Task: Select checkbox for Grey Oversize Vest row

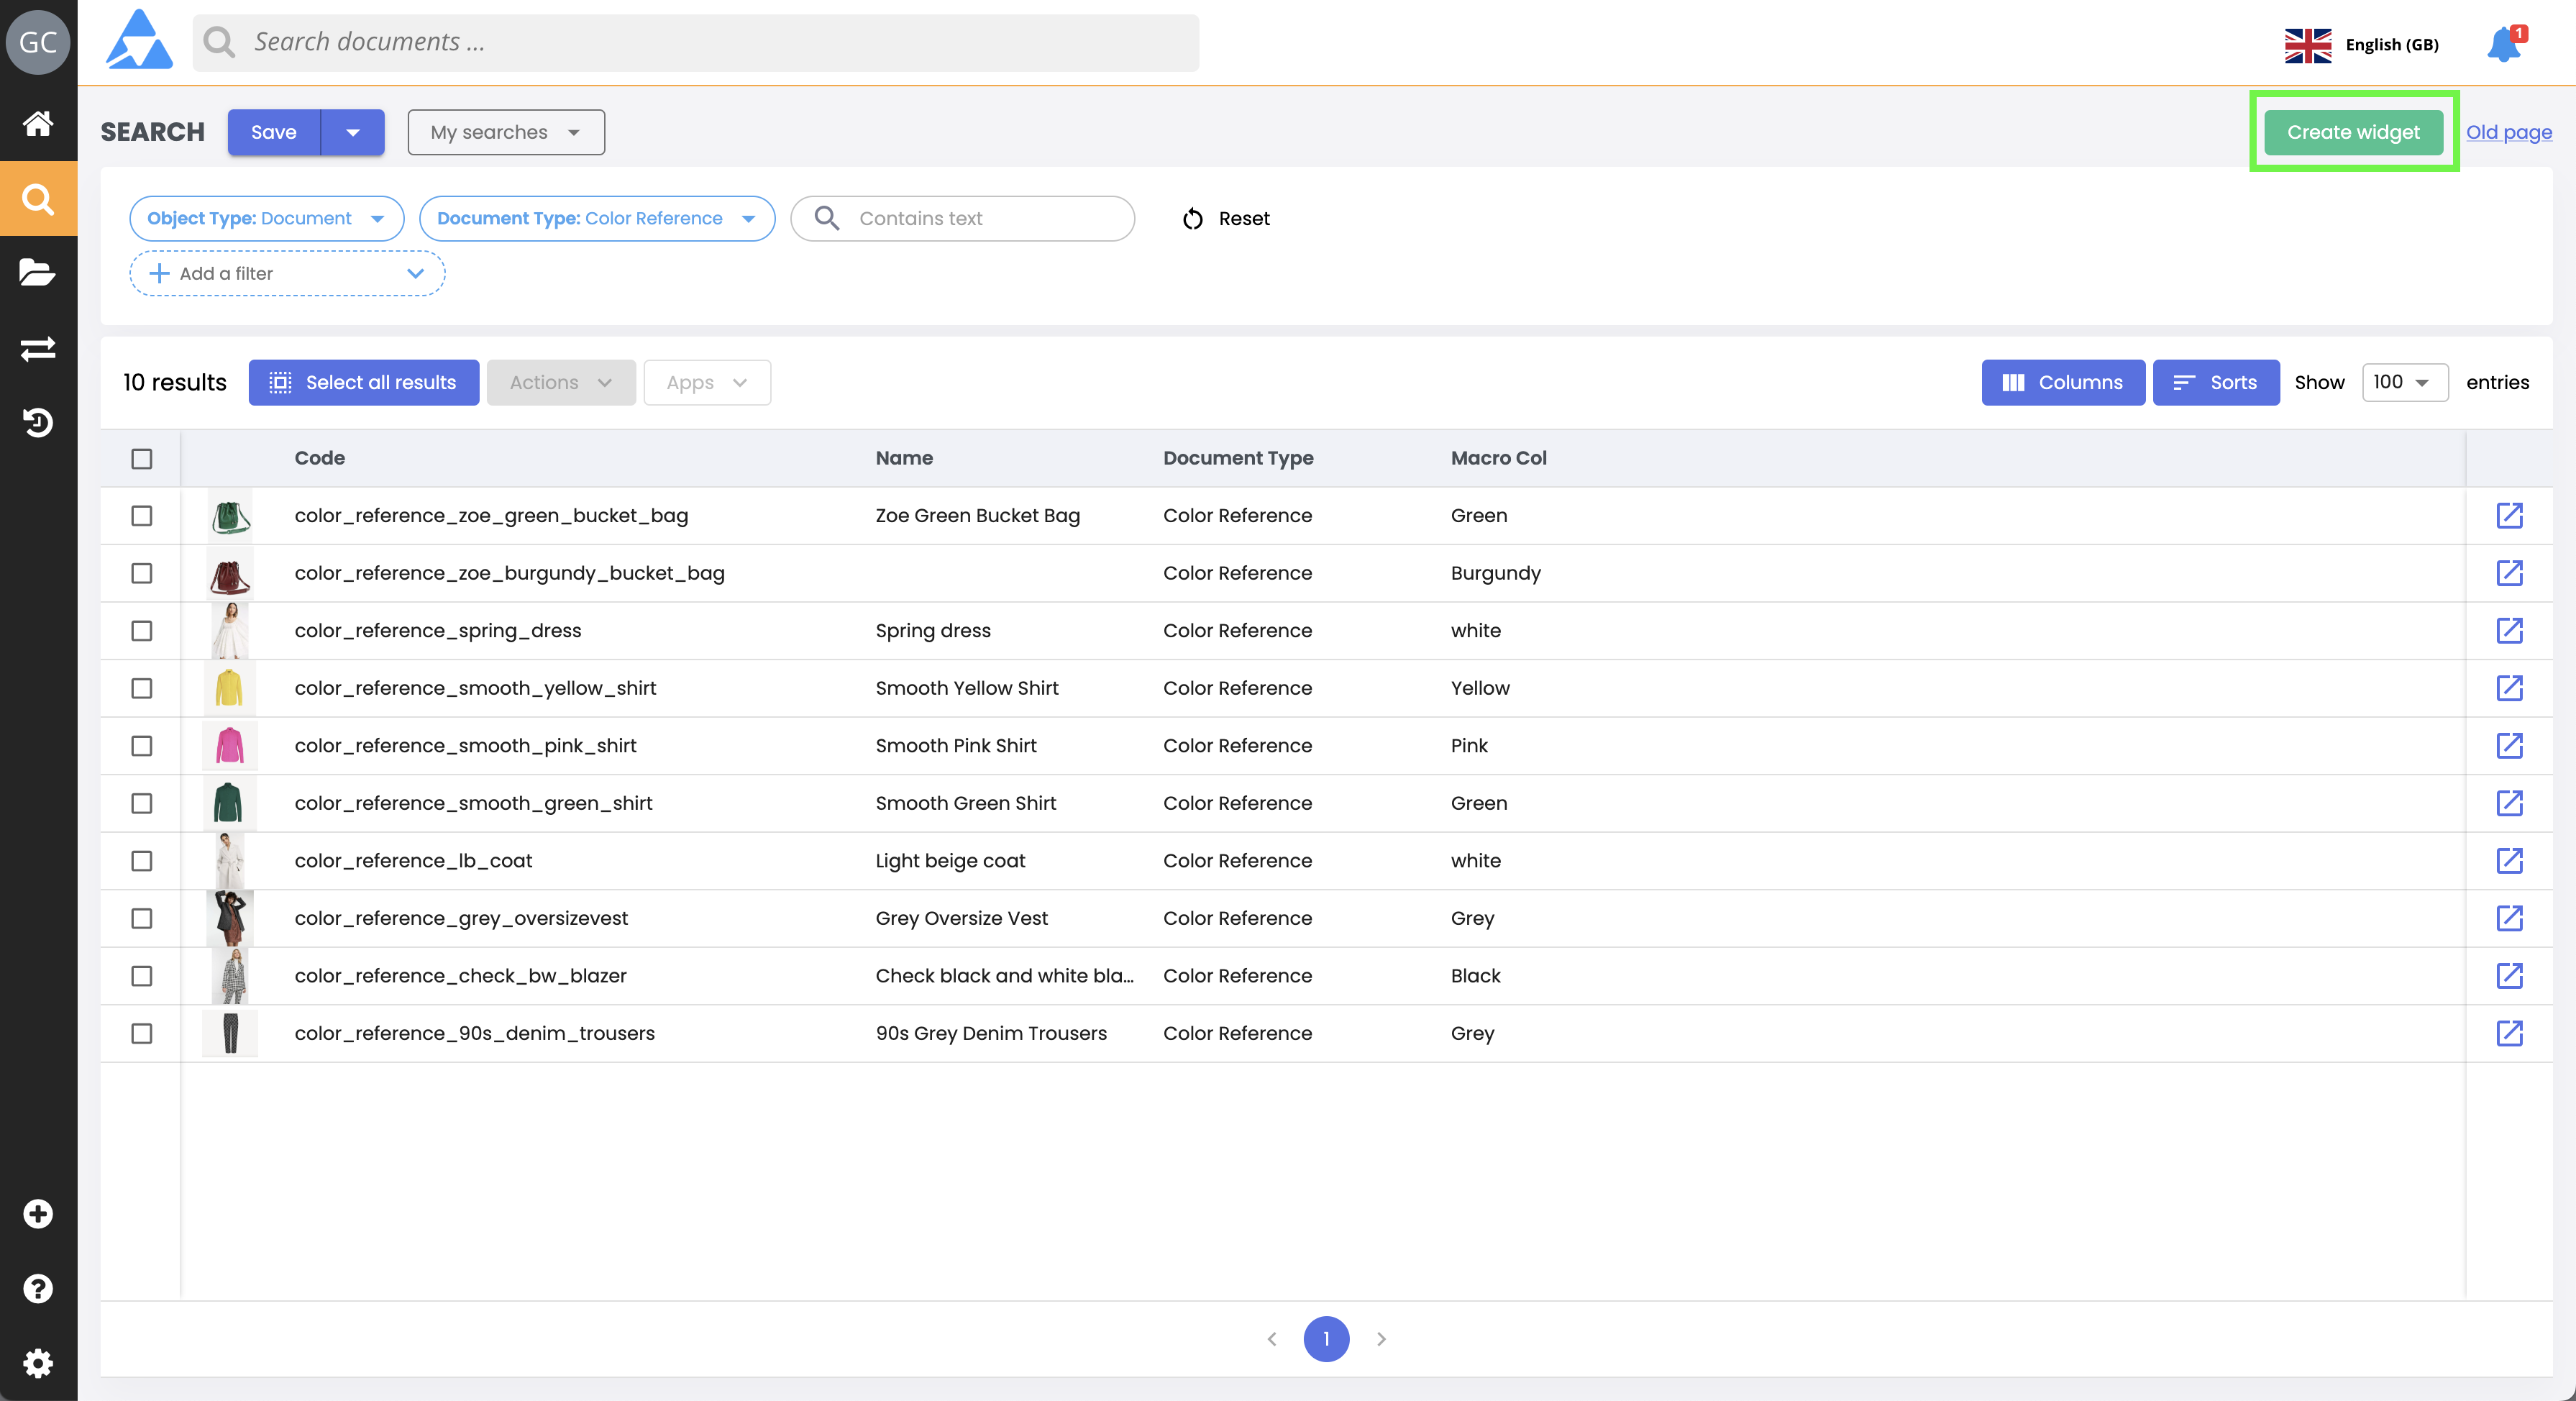Action: pyautogui.click(x=142, y=918)
